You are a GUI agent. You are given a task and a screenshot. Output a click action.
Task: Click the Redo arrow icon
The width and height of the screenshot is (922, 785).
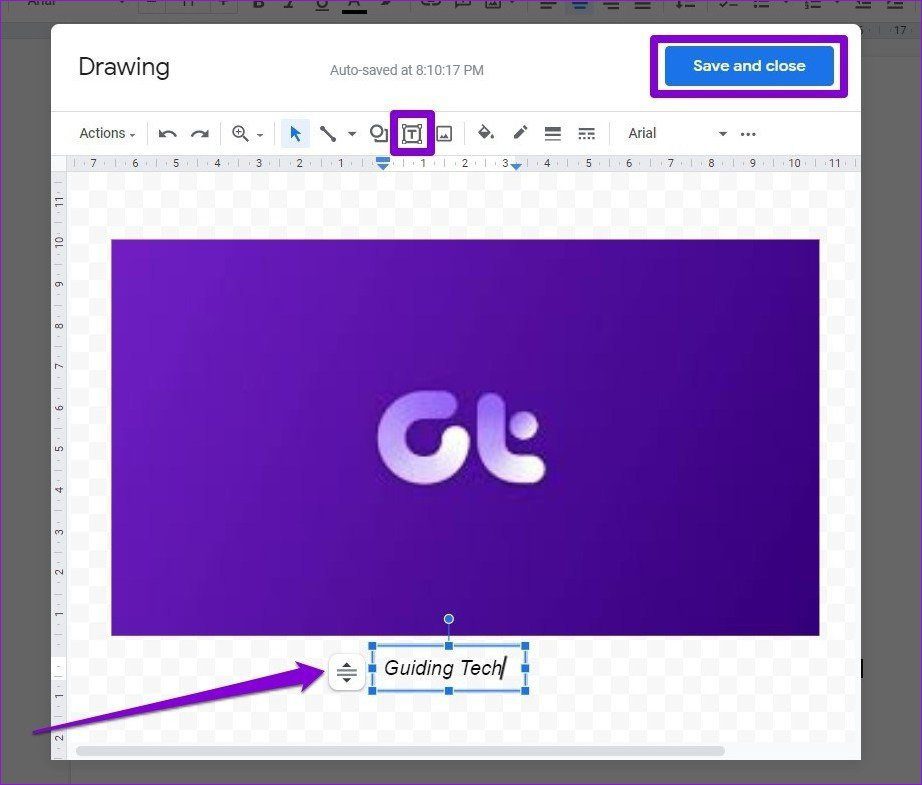pyautogui.click(x=200, y=134)
